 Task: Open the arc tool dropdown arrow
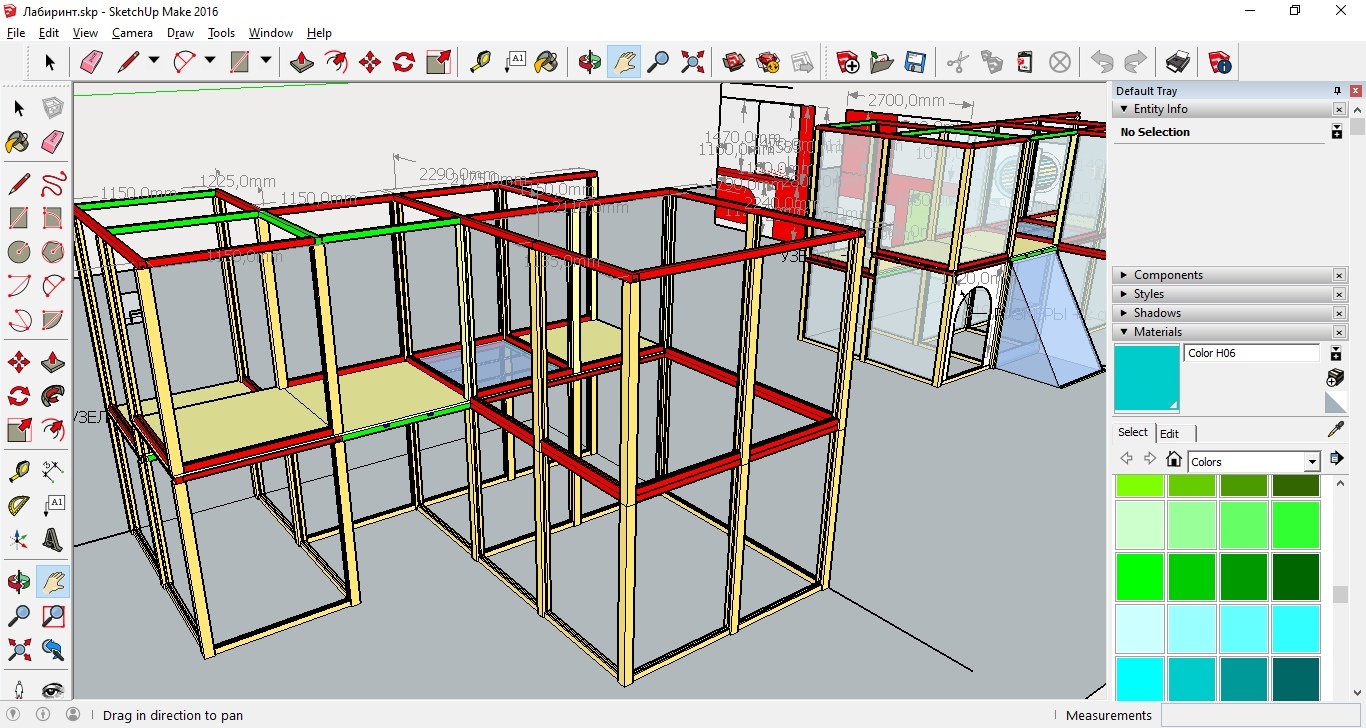tap(210, 61)
